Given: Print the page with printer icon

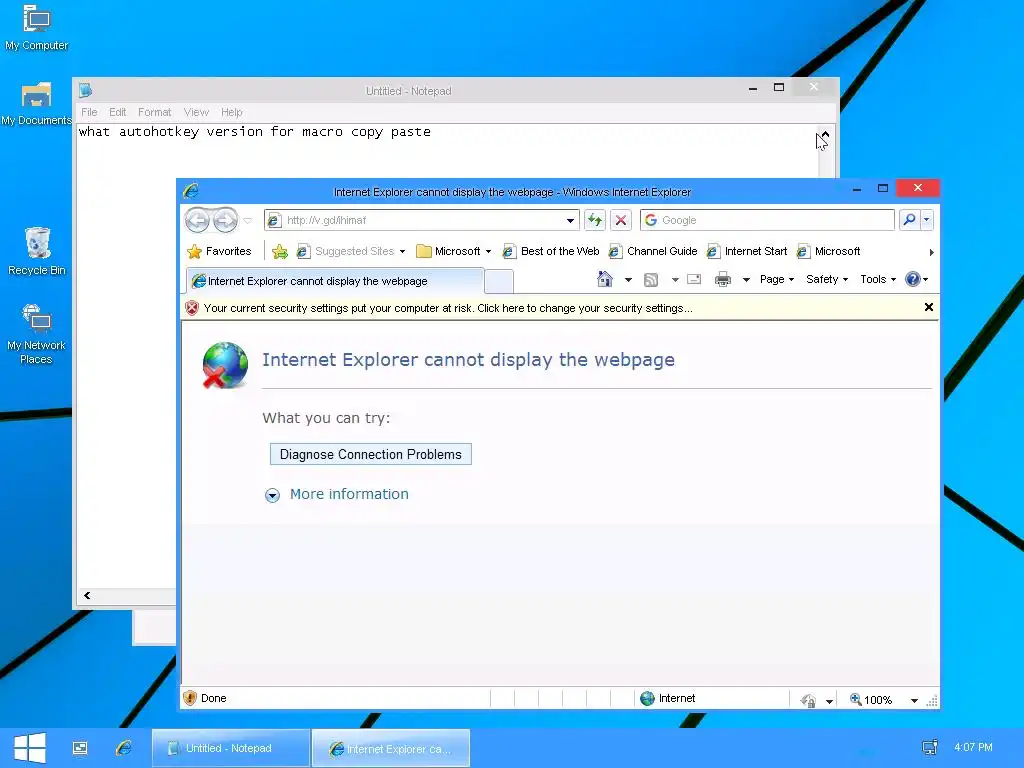Looking at the screenshot, I should tap(723, 280).
